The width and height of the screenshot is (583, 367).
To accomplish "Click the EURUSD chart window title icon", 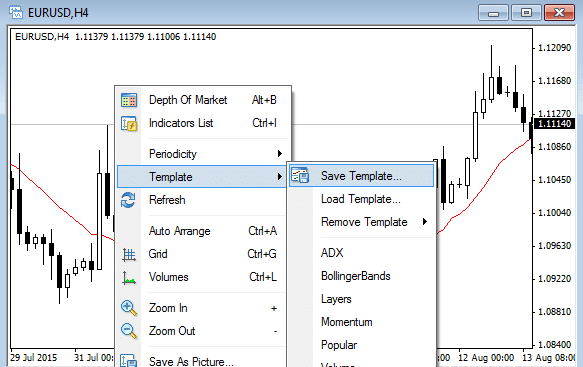I will pos(16,13).
